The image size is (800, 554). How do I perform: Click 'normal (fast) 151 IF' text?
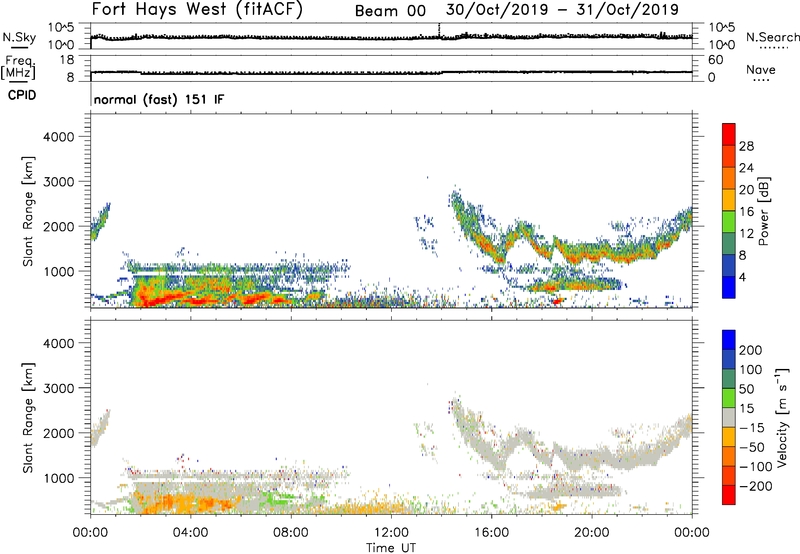159,99
